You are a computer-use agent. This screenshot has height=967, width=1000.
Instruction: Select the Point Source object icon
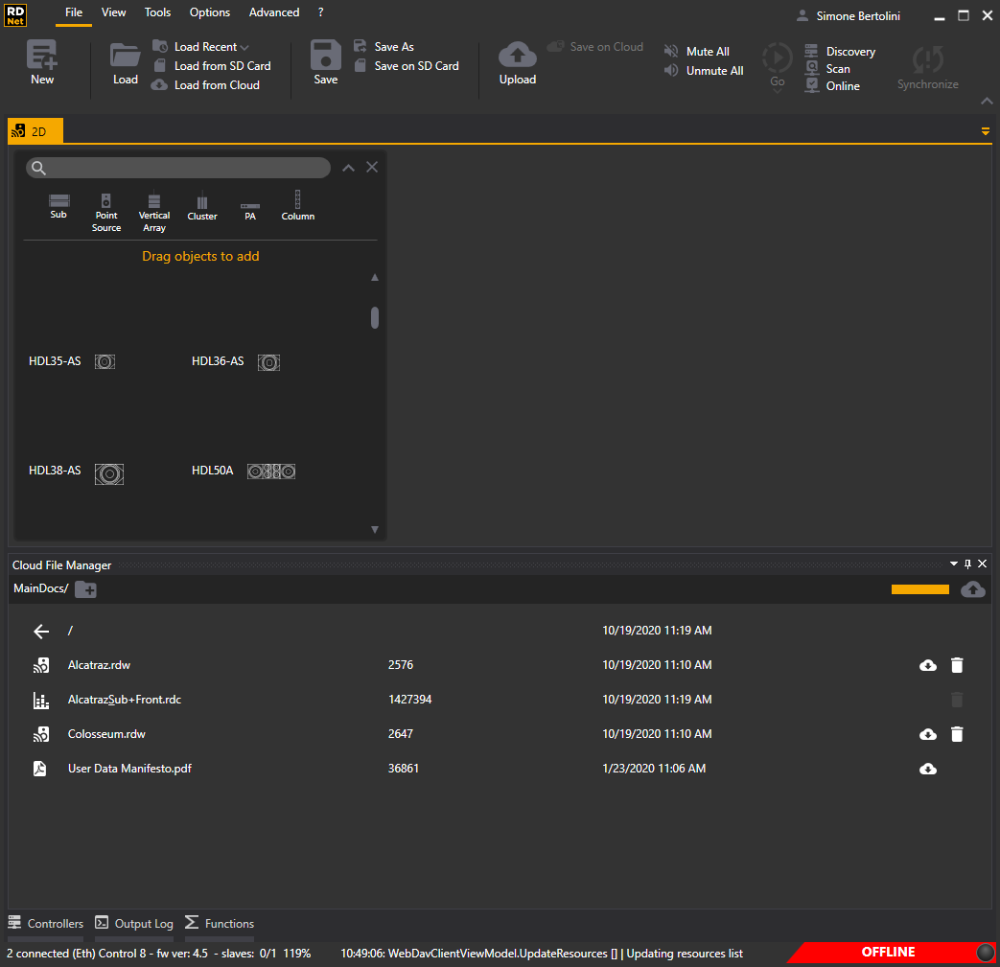(106, 200)
